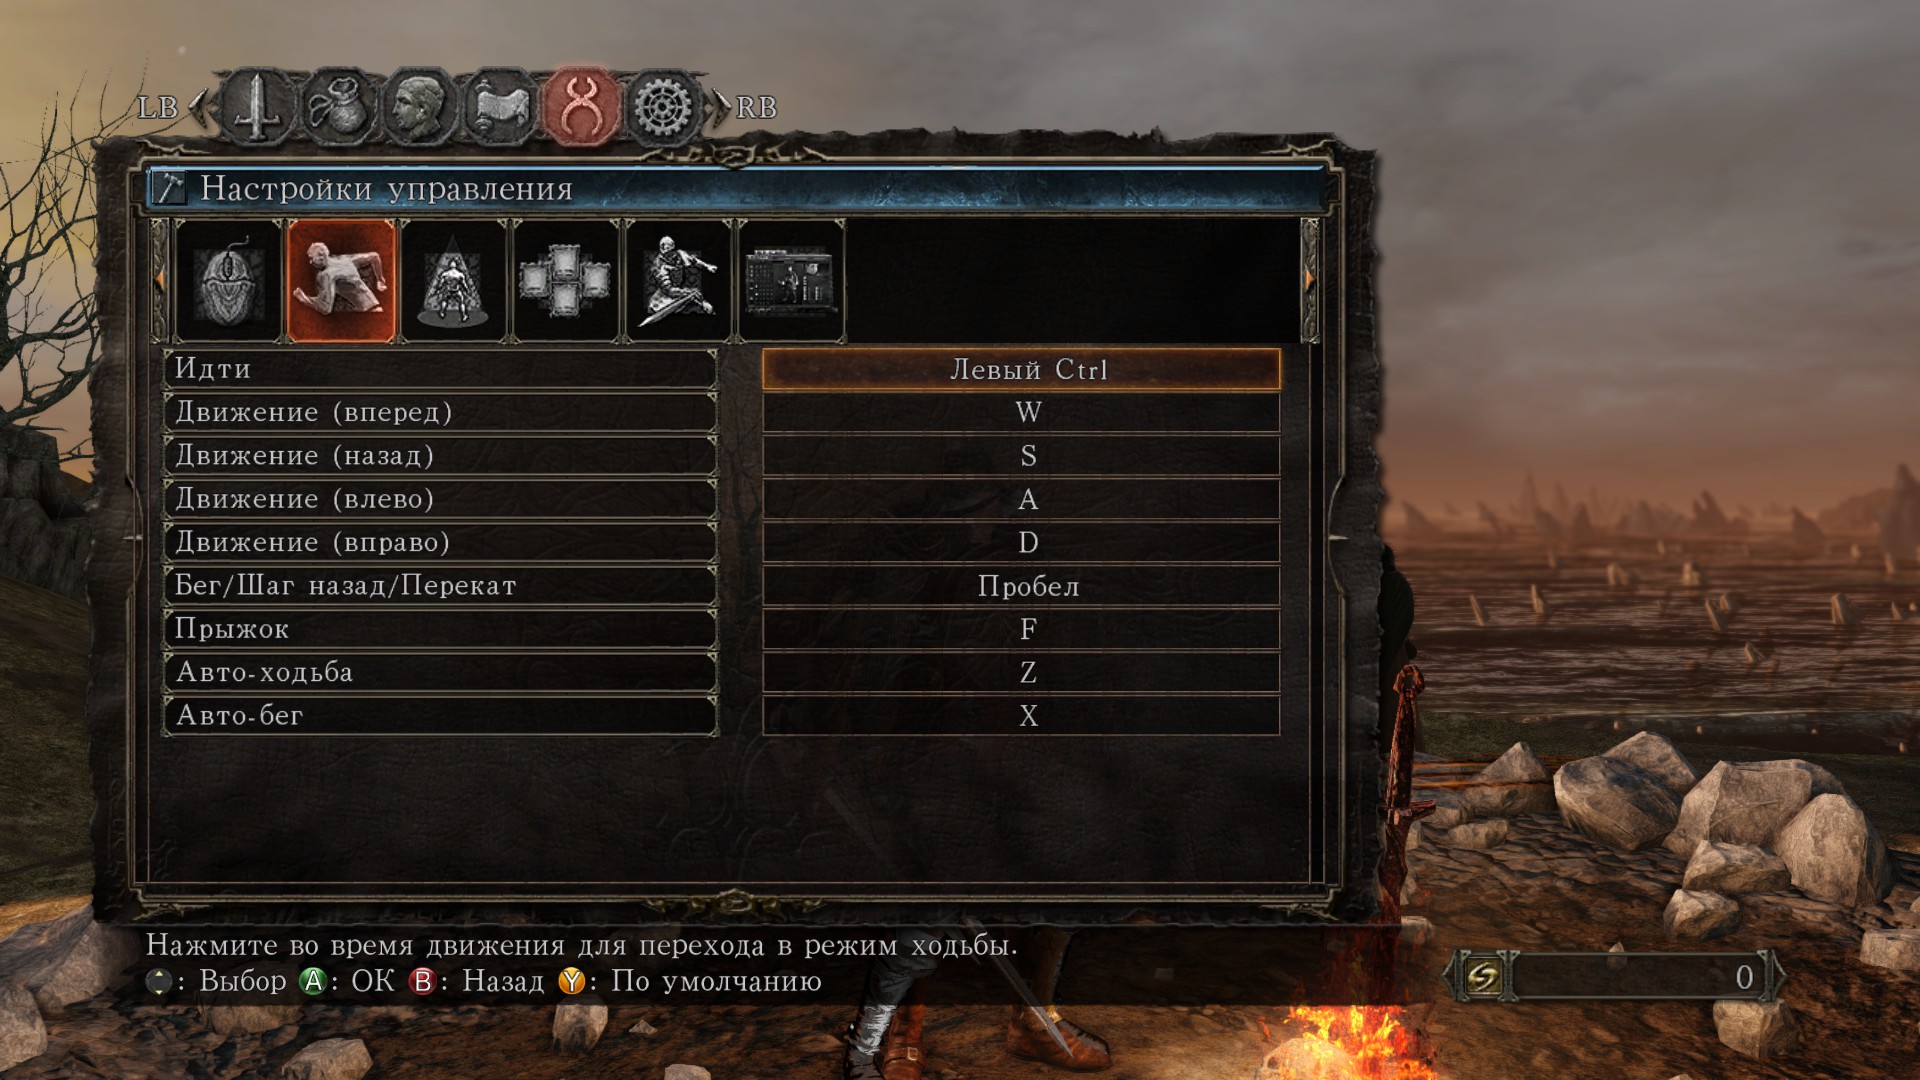Select the standing figure camera category icon
Image resolution: width=1920 pixels, height=1080 pixels.
pos(454,282)
